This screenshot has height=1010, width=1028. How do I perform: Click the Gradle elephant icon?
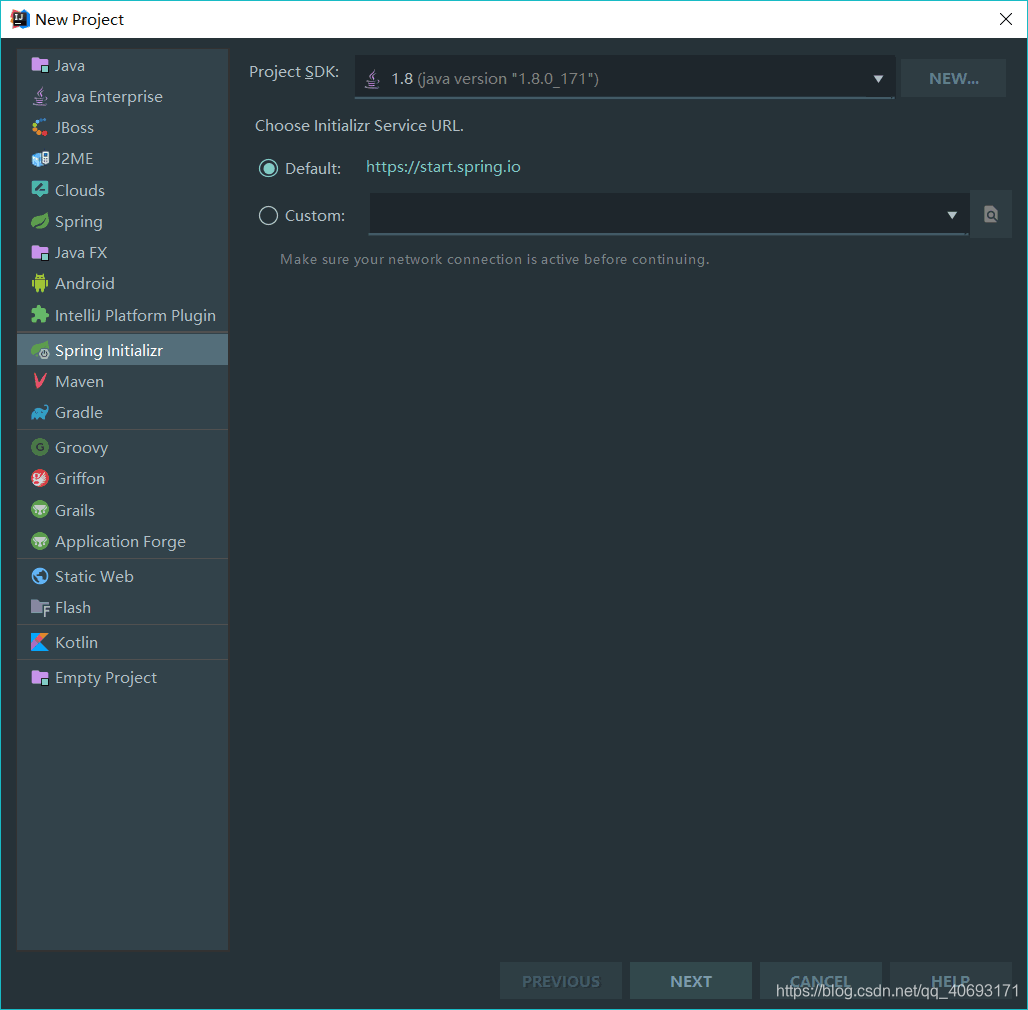pyautogui.click(x=40, y=412)
